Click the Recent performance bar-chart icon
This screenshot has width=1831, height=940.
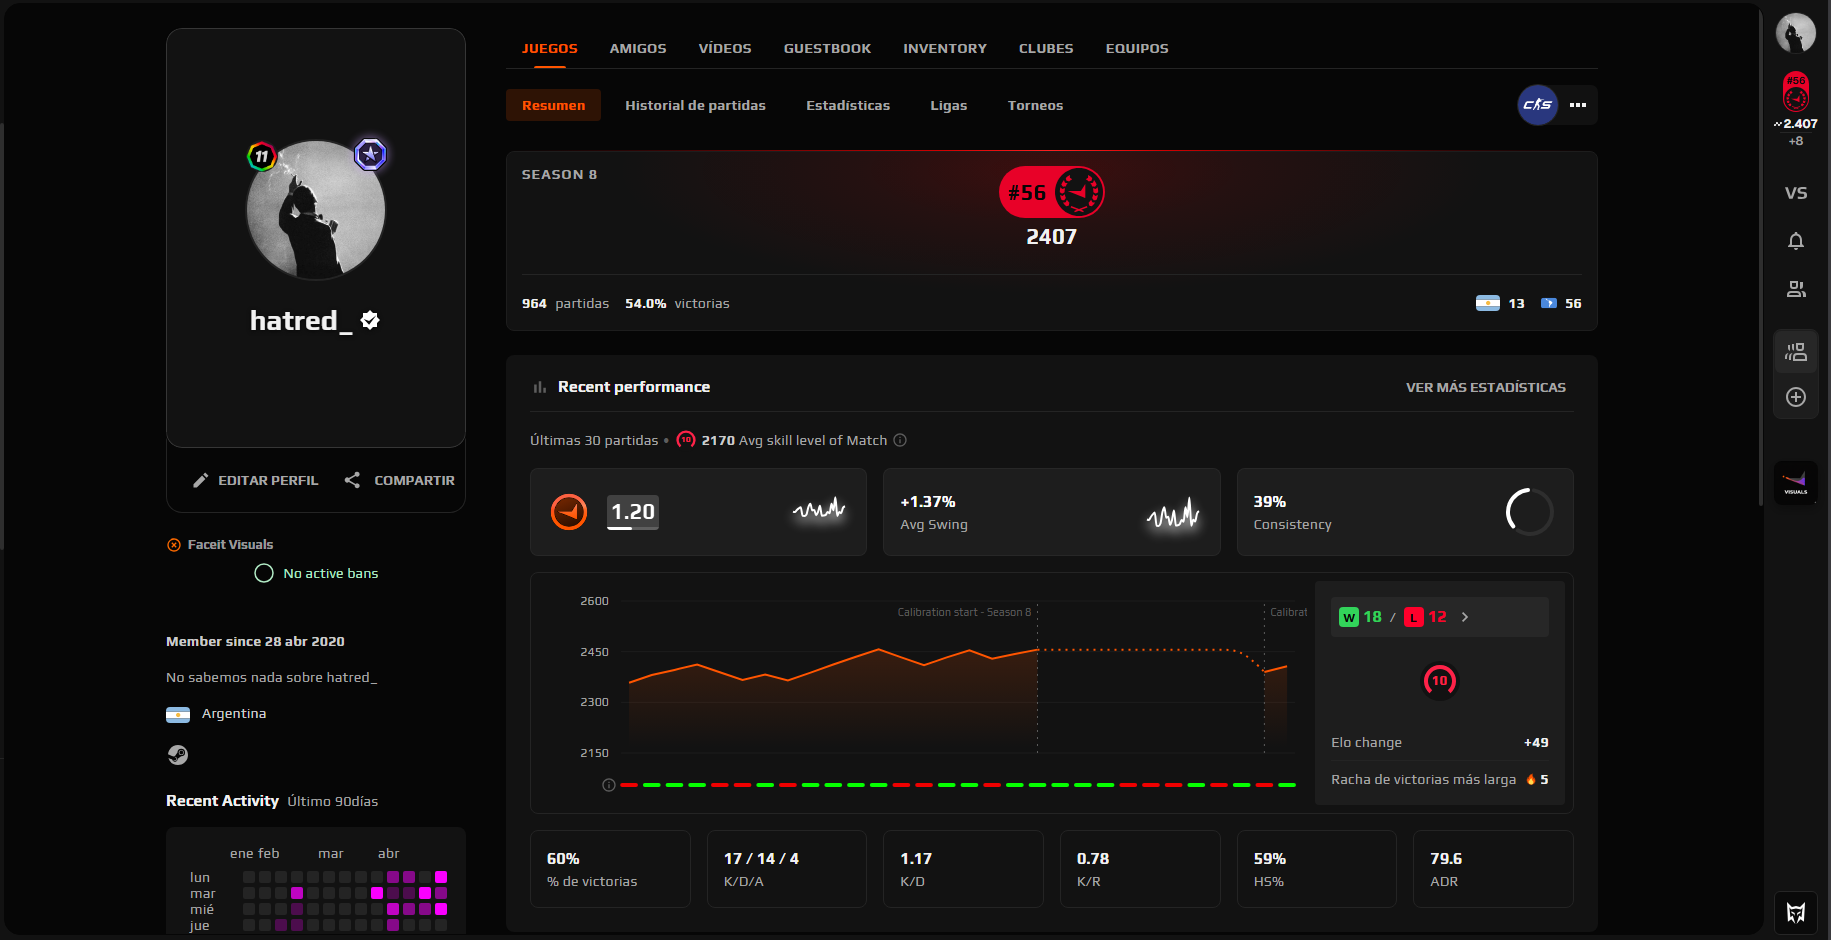click(x=540, y=387)
